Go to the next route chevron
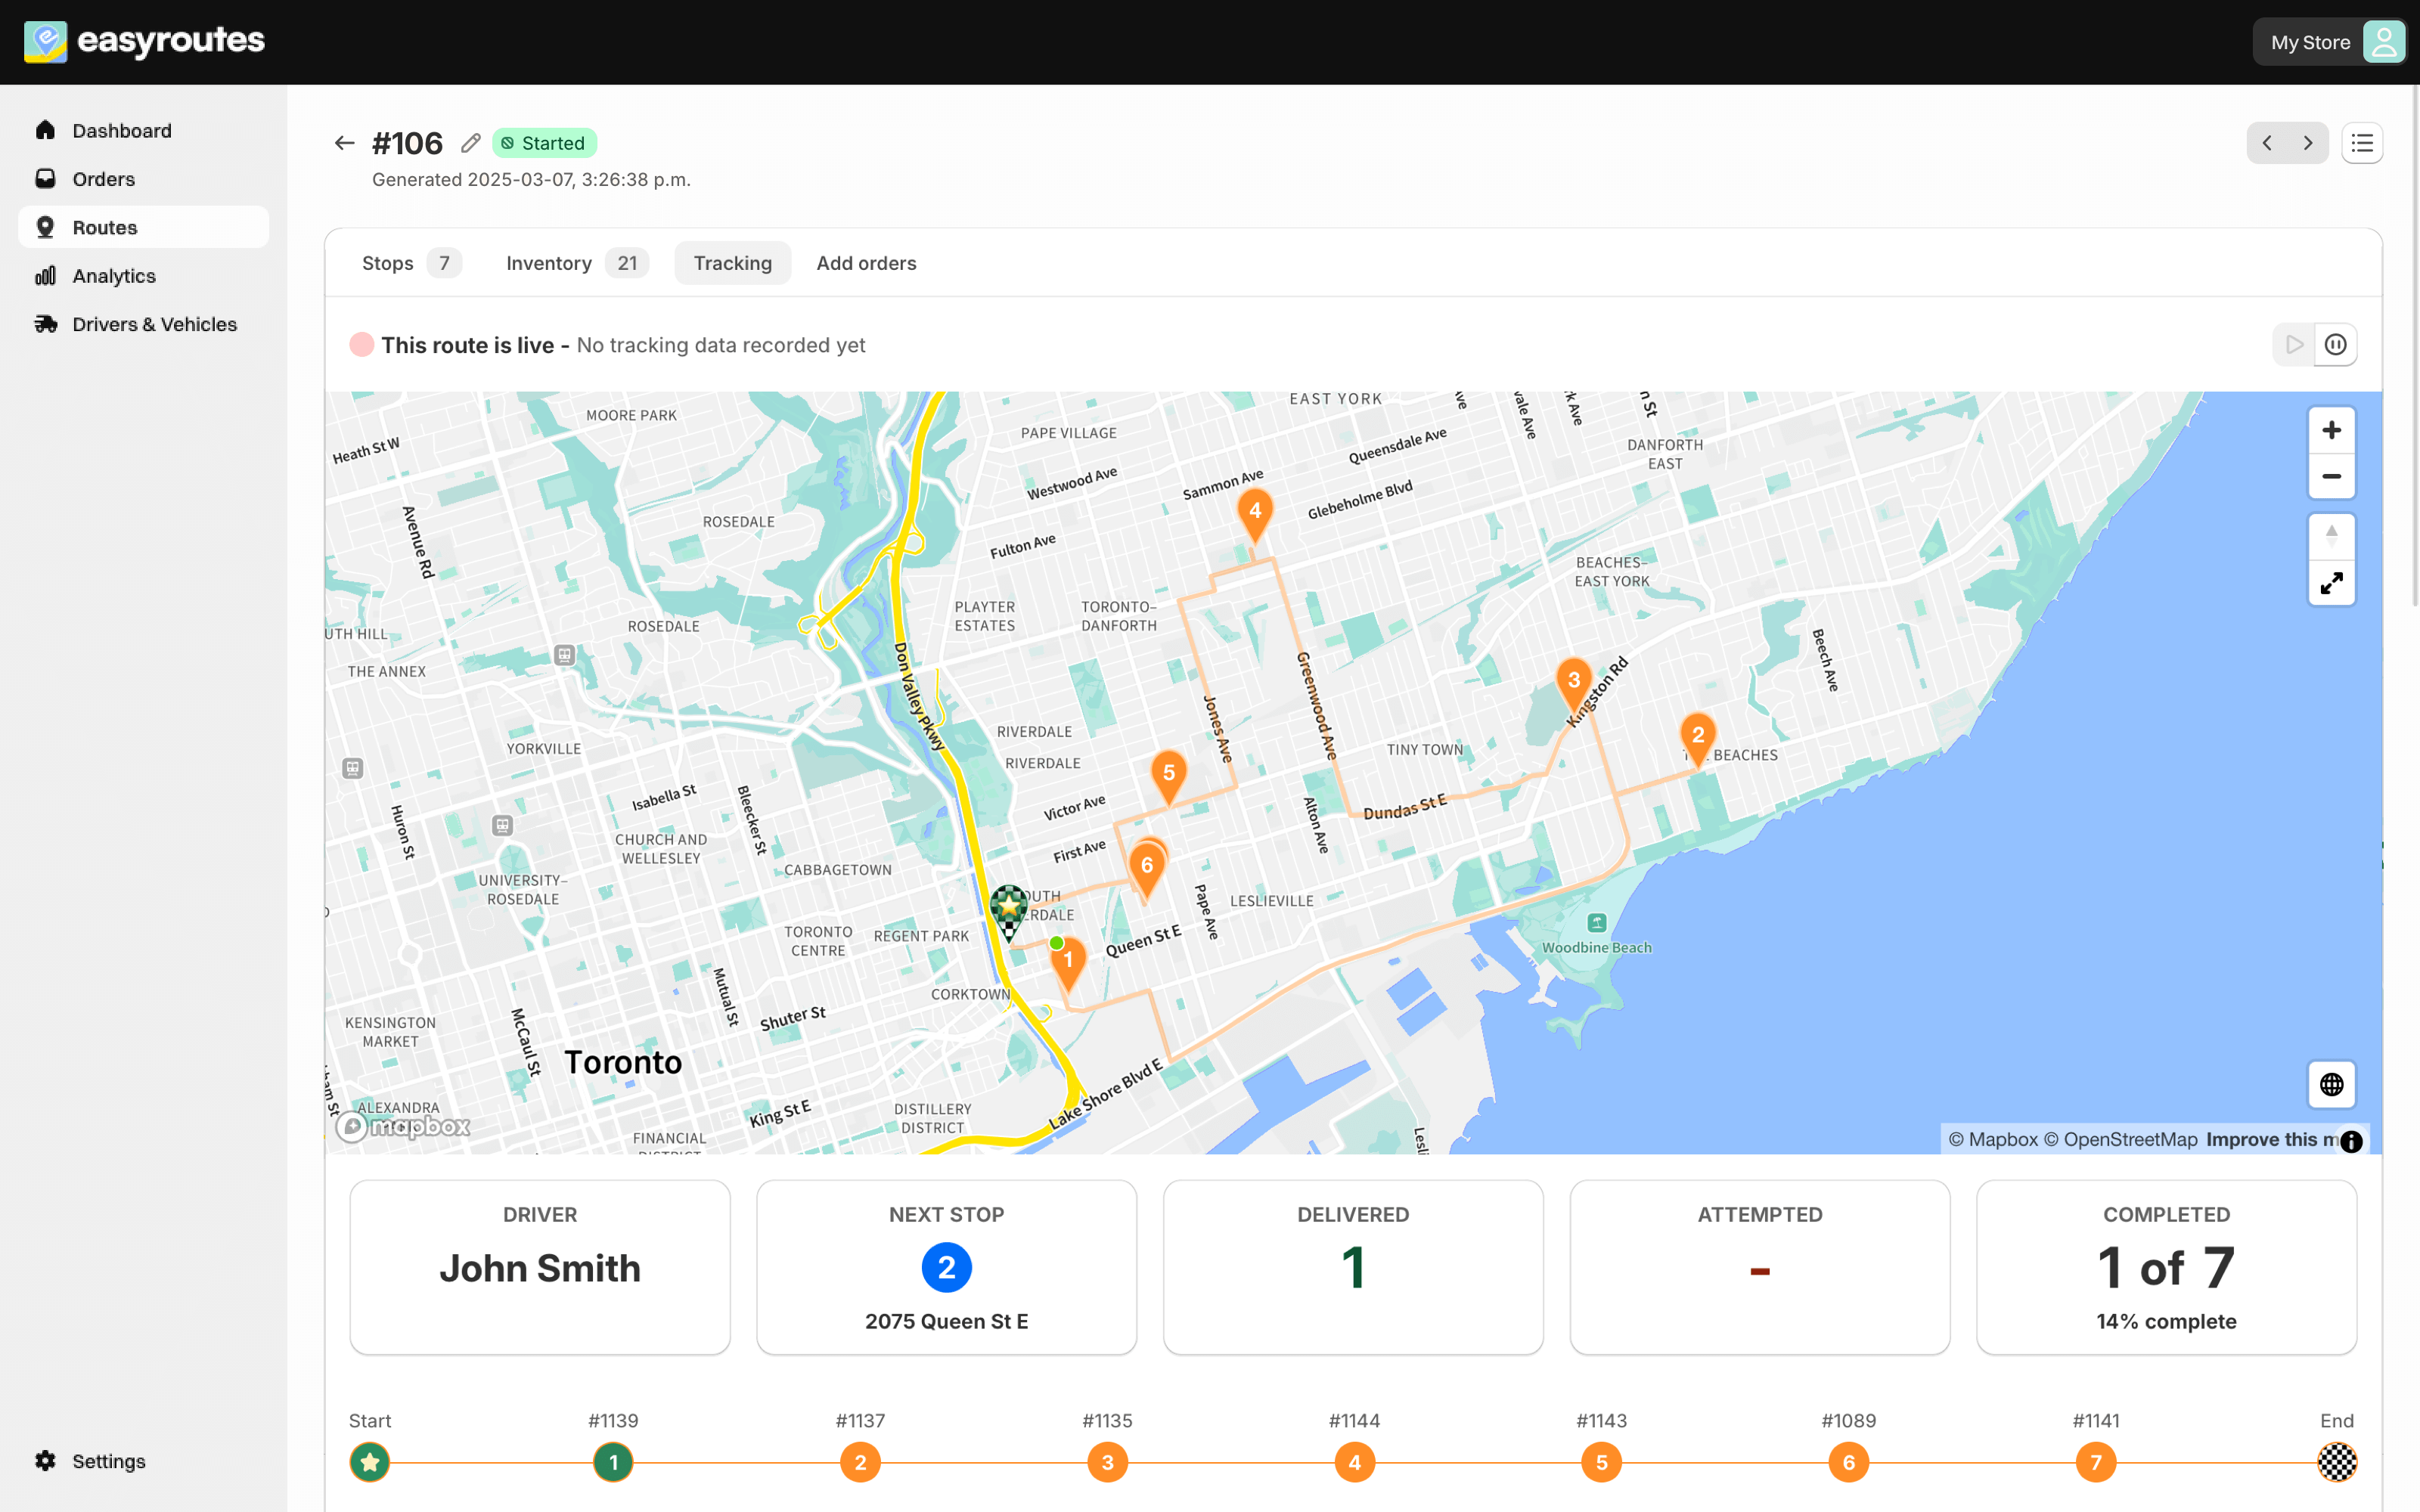Image resolution: width=2420 pixels, height=1512 pixels. coord(2308,143)
